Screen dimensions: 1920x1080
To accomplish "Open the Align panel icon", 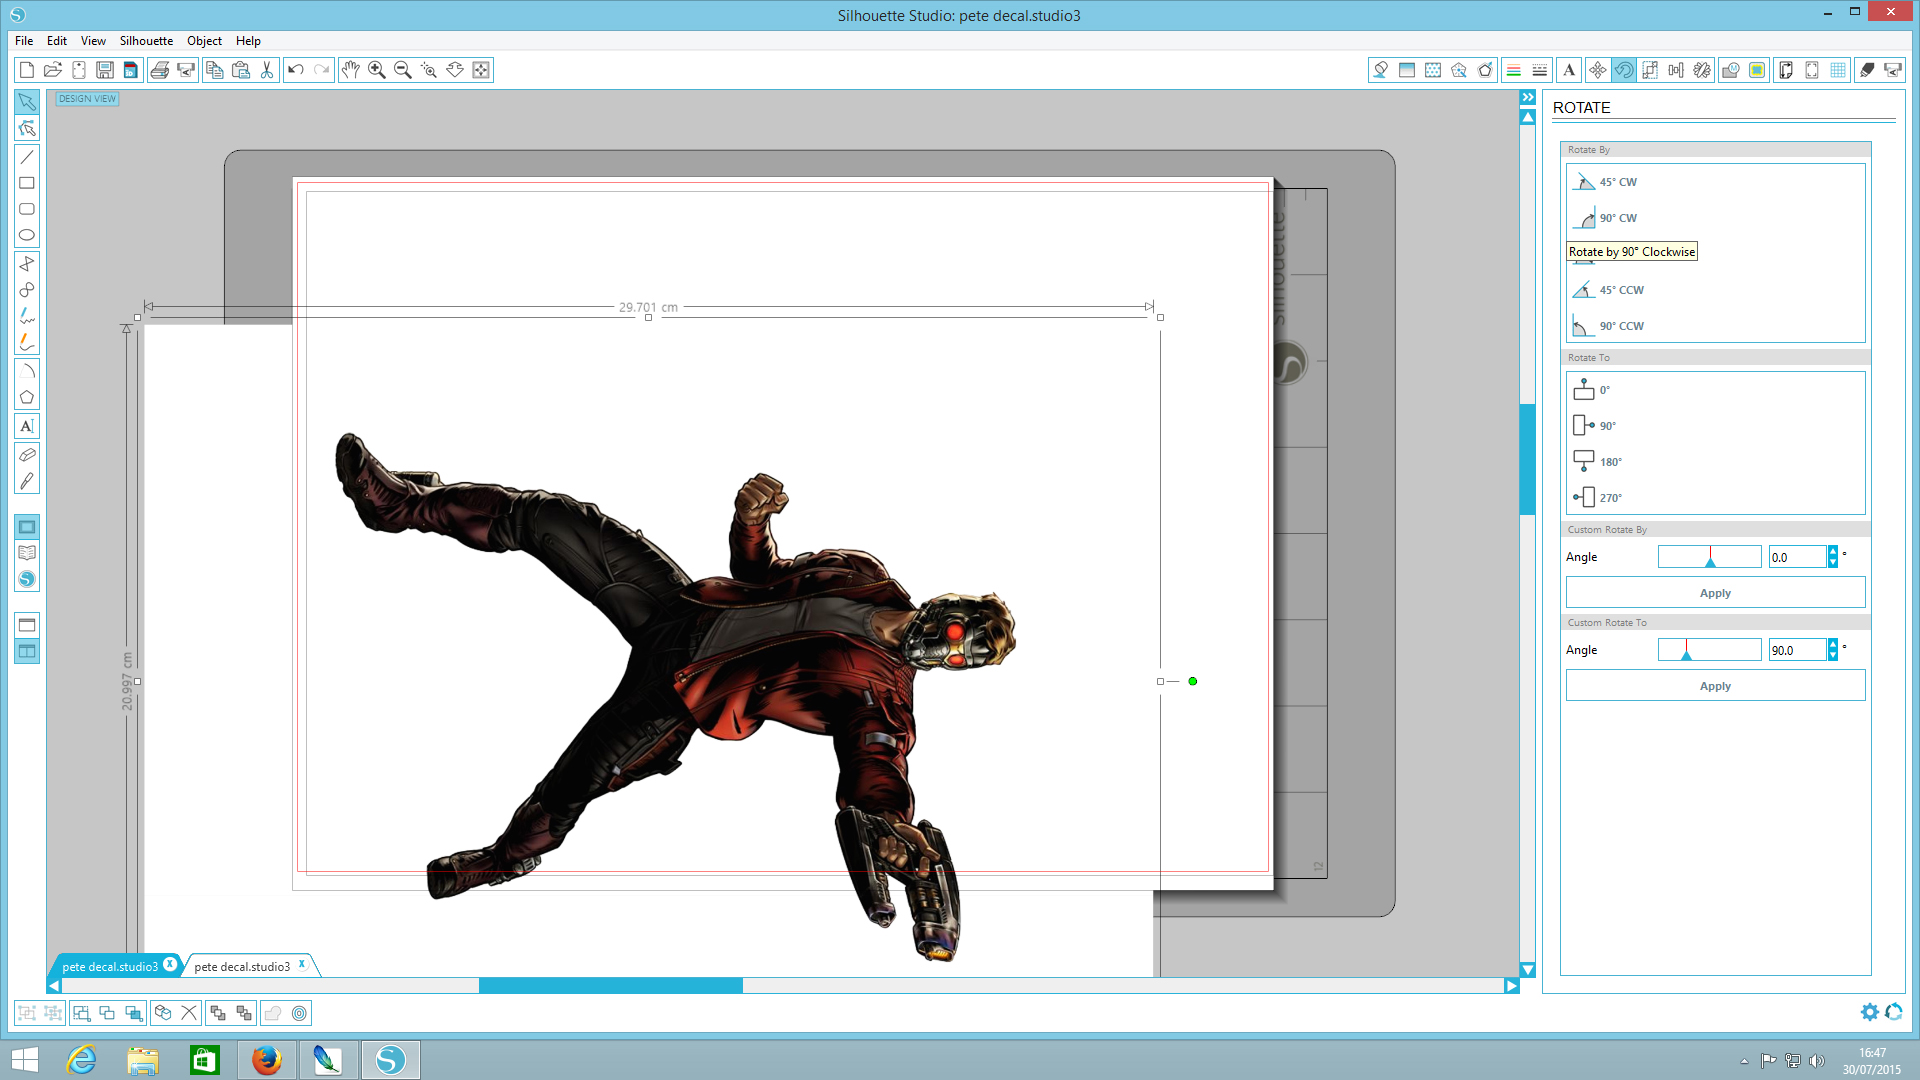I will click(1676, 70).
